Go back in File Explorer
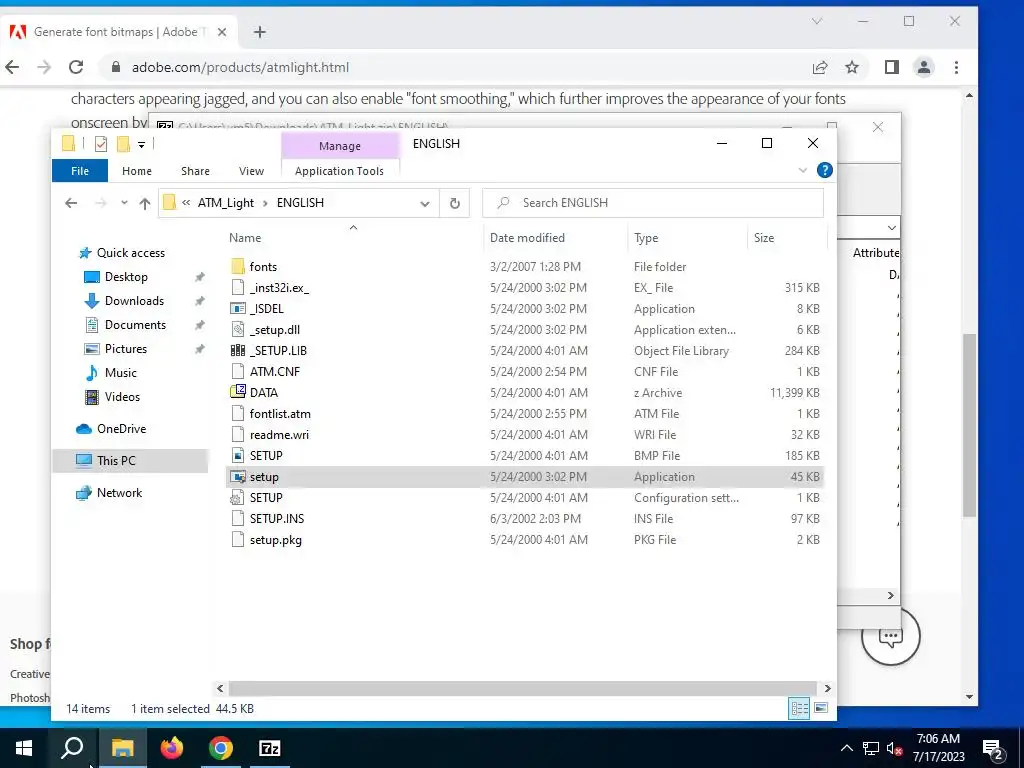 pos(71,203)
